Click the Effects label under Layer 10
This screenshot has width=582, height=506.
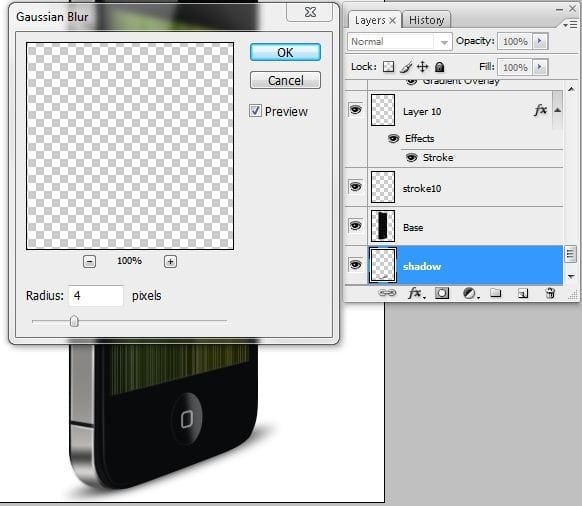(x=419, y=138)
